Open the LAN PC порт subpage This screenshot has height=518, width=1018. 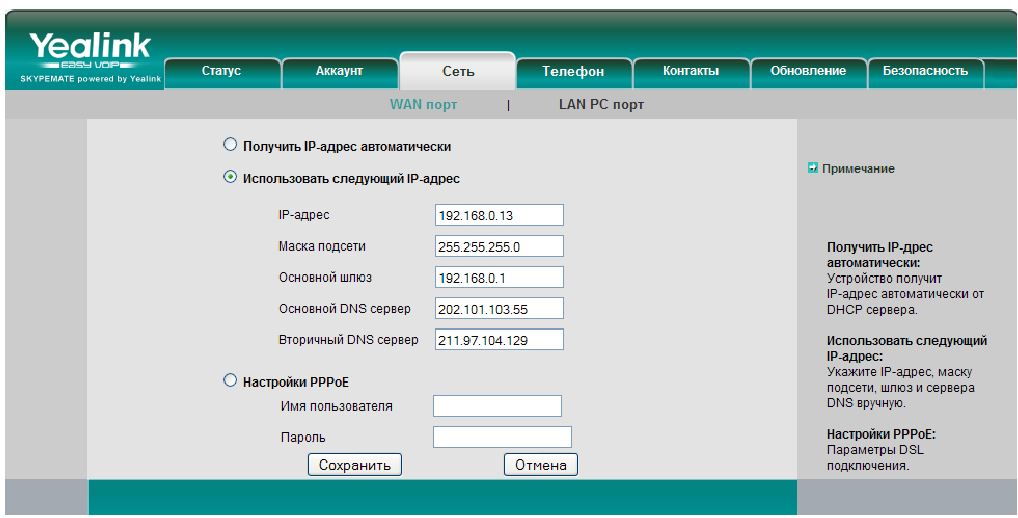tap(601, 104)
